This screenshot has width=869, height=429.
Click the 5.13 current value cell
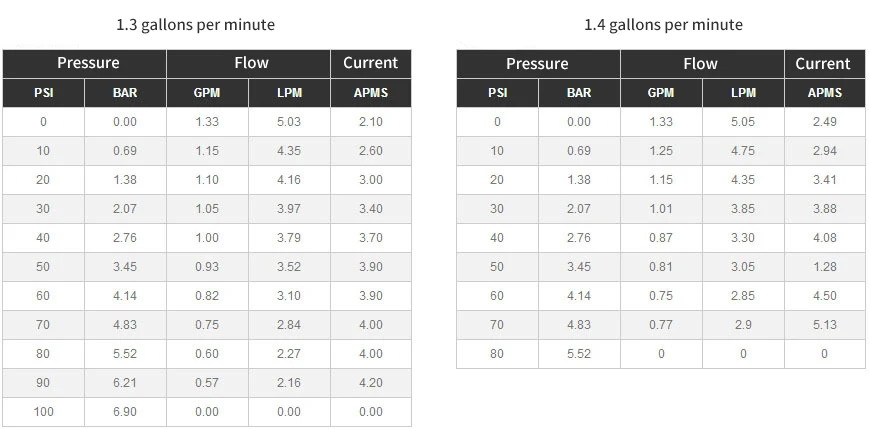click(824, 325)
